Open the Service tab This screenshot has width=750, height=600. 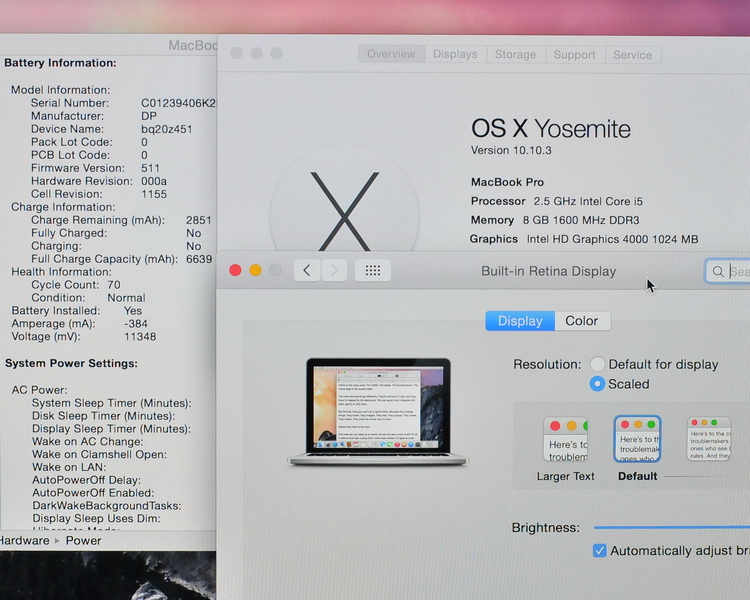(x=632, y=54)
